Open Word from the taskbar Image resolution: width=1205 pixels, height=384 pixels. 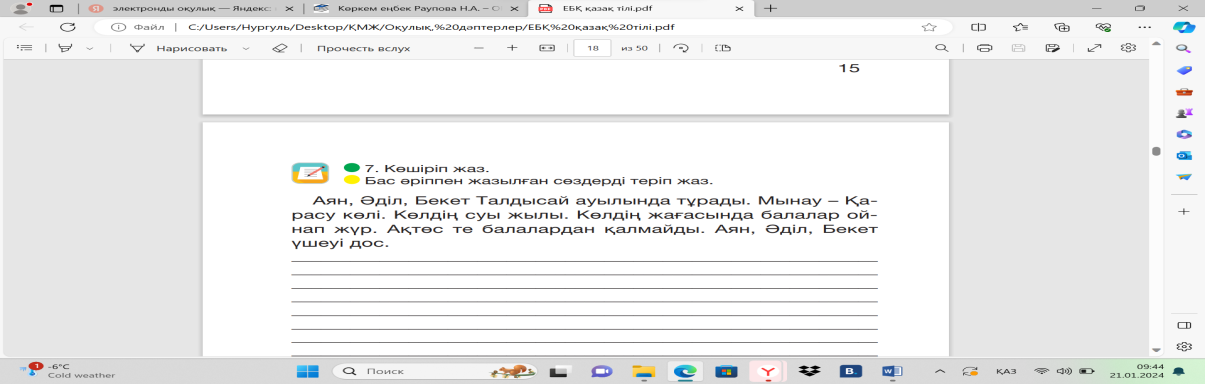892,371
